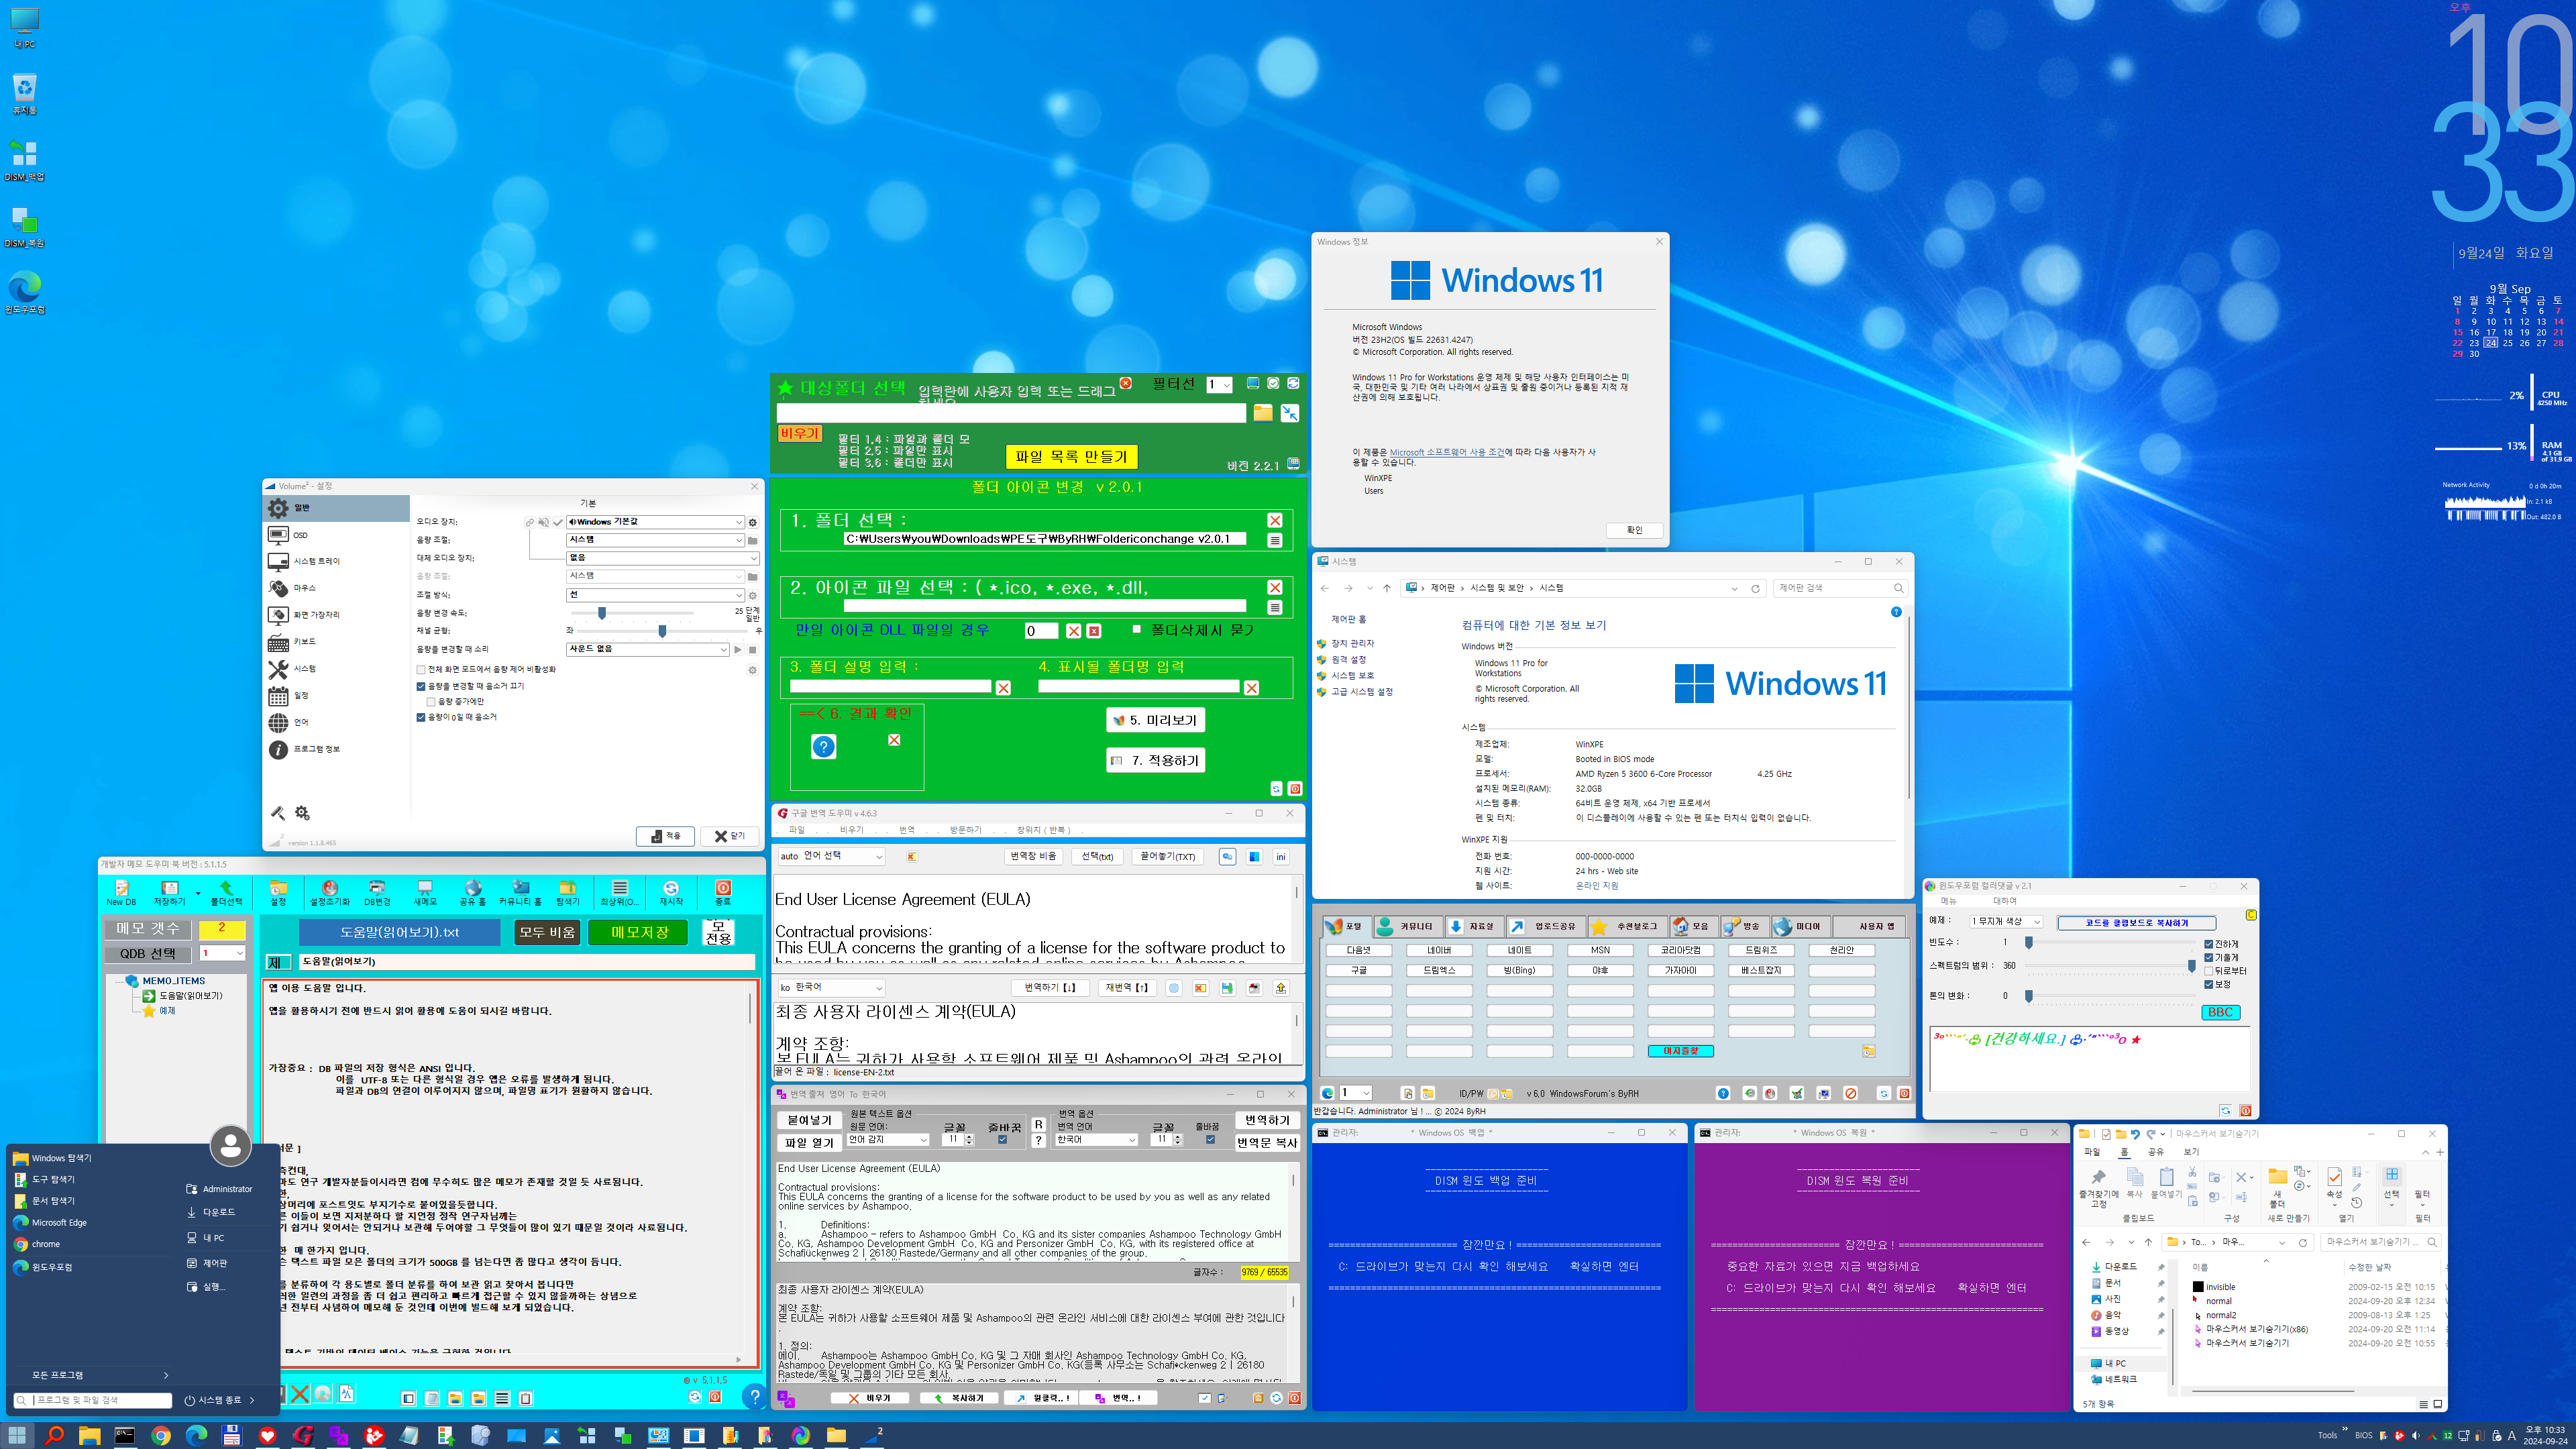Click the Windows Start button on taskbar
Image resolution: width=2576 pixels, height=1449 pixels.
click(18, 1435)
